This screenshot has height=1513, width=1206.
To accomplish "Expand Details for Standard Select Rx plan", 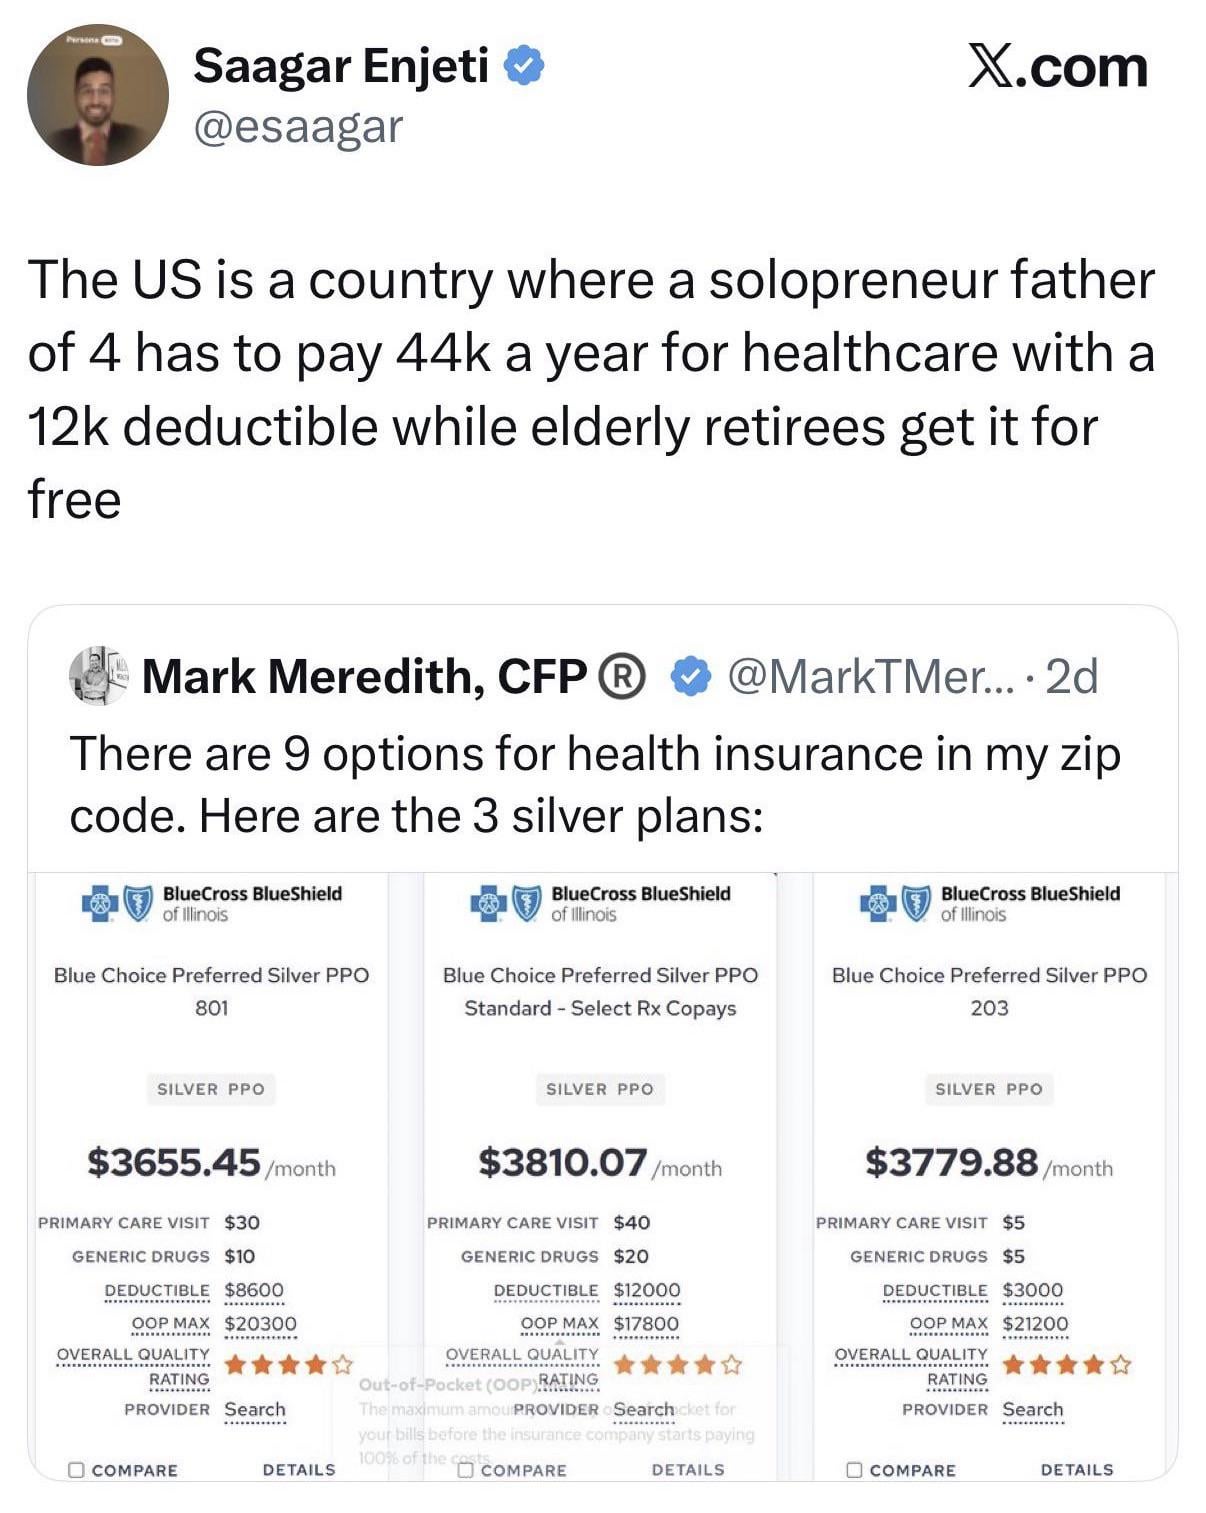I will [x=687, y=1470].
